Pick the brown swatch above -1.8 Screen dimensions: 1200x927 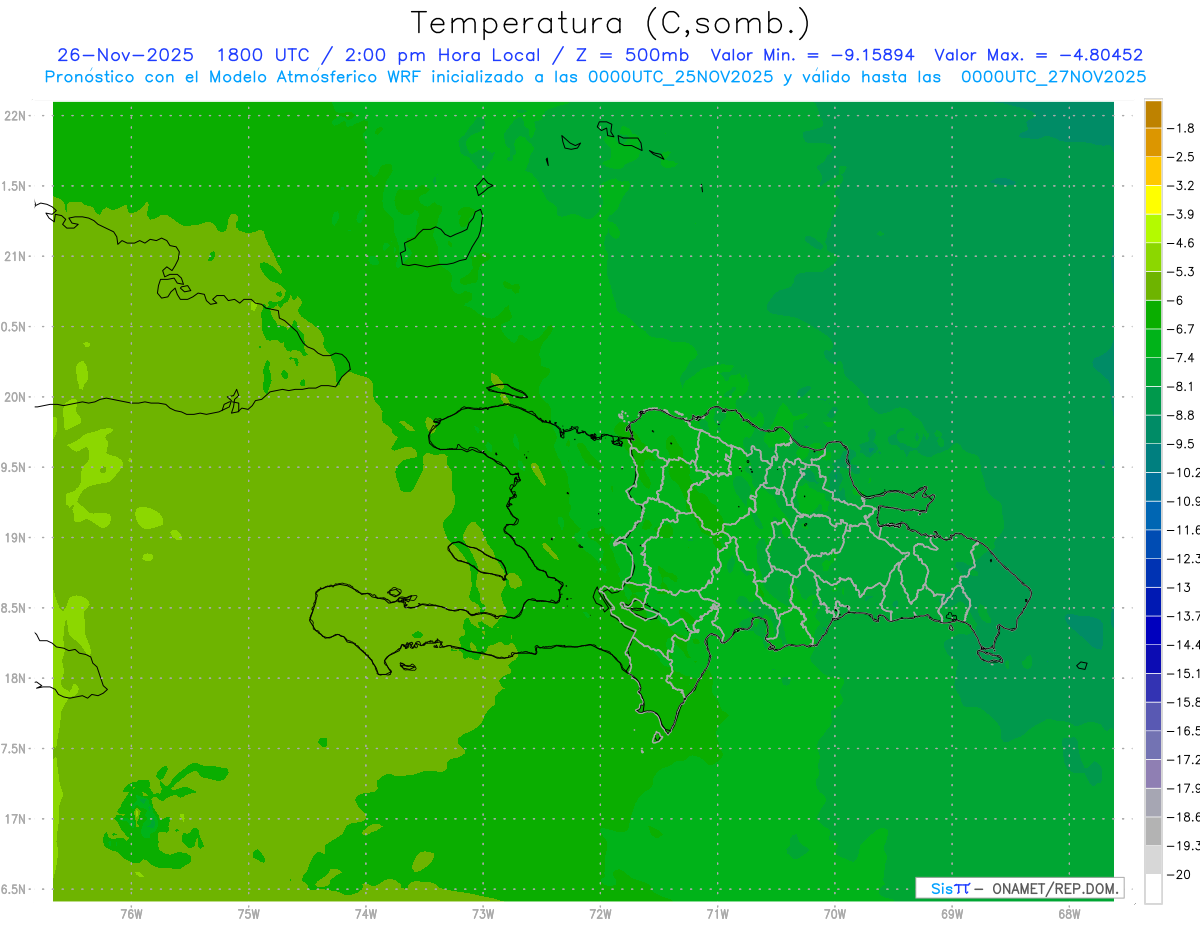click(1153, 113)
